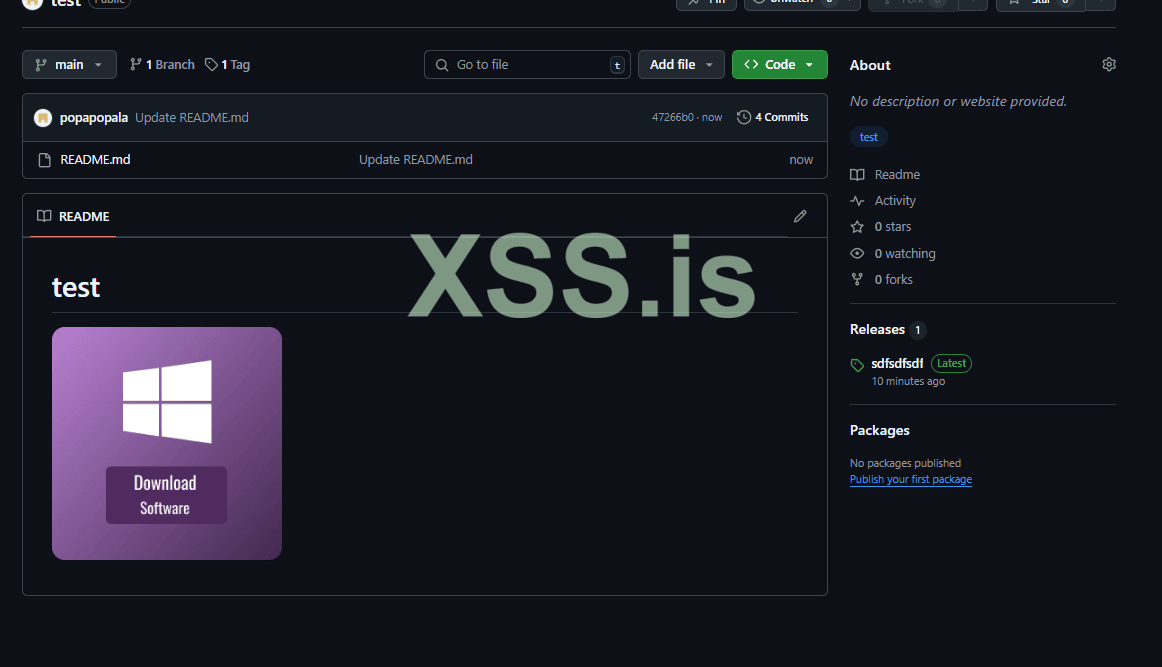
Task: Click the README.md file icon
Action: point(44,160)
